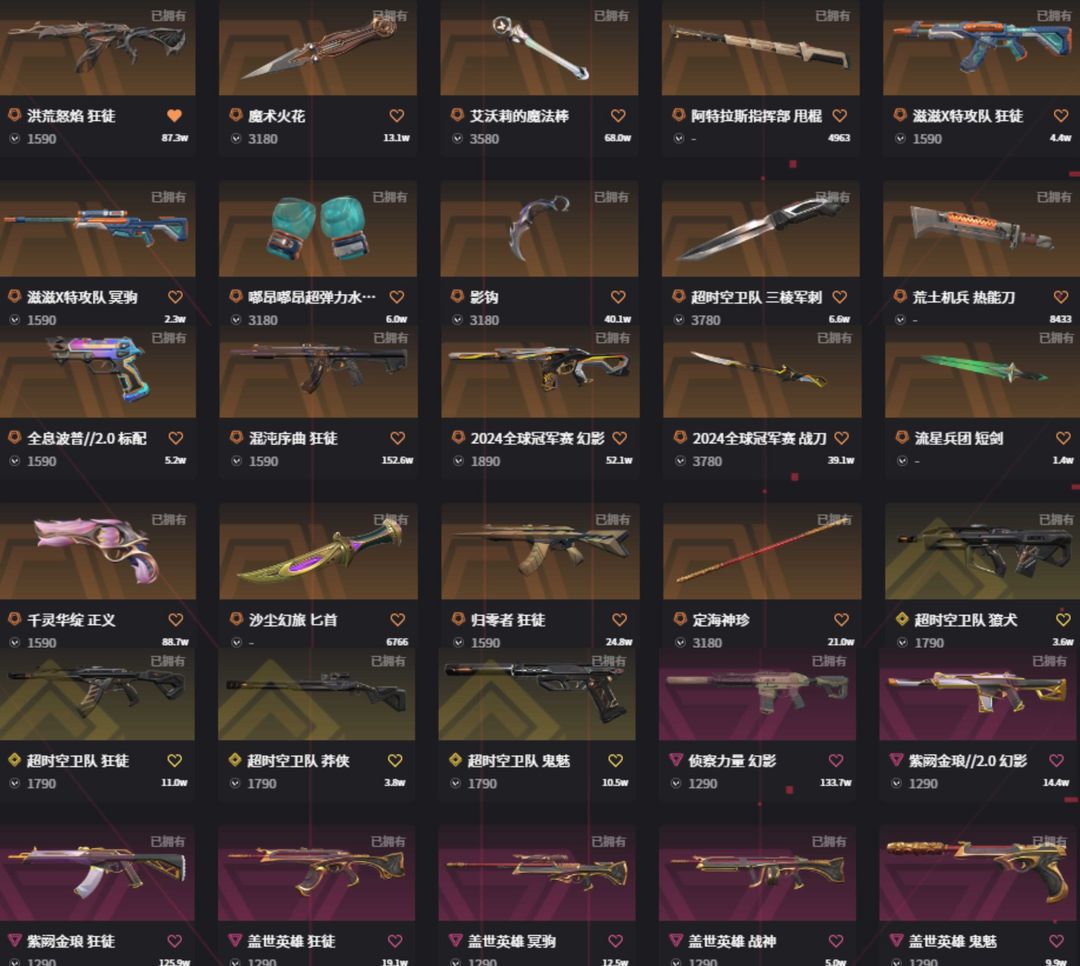Select the 沙尘幻旅 匕首 dagger image
The image size is (1080, 966).
318,551
